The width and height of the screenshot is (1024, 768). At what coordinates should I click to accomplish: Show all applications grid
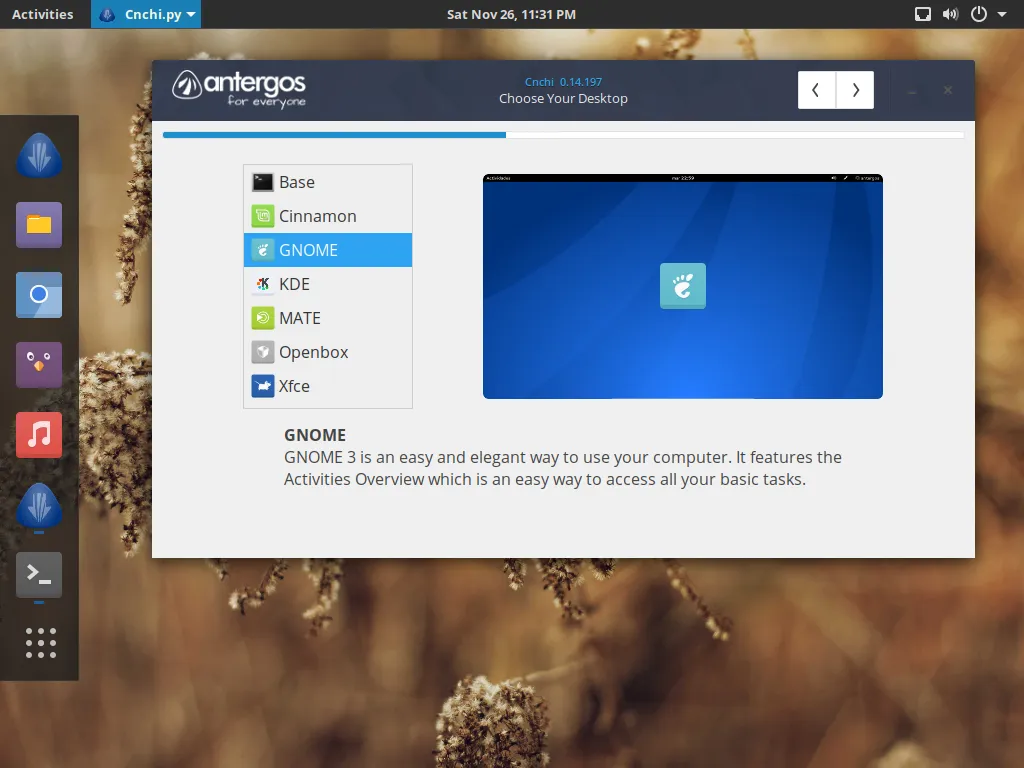(40, 643)
